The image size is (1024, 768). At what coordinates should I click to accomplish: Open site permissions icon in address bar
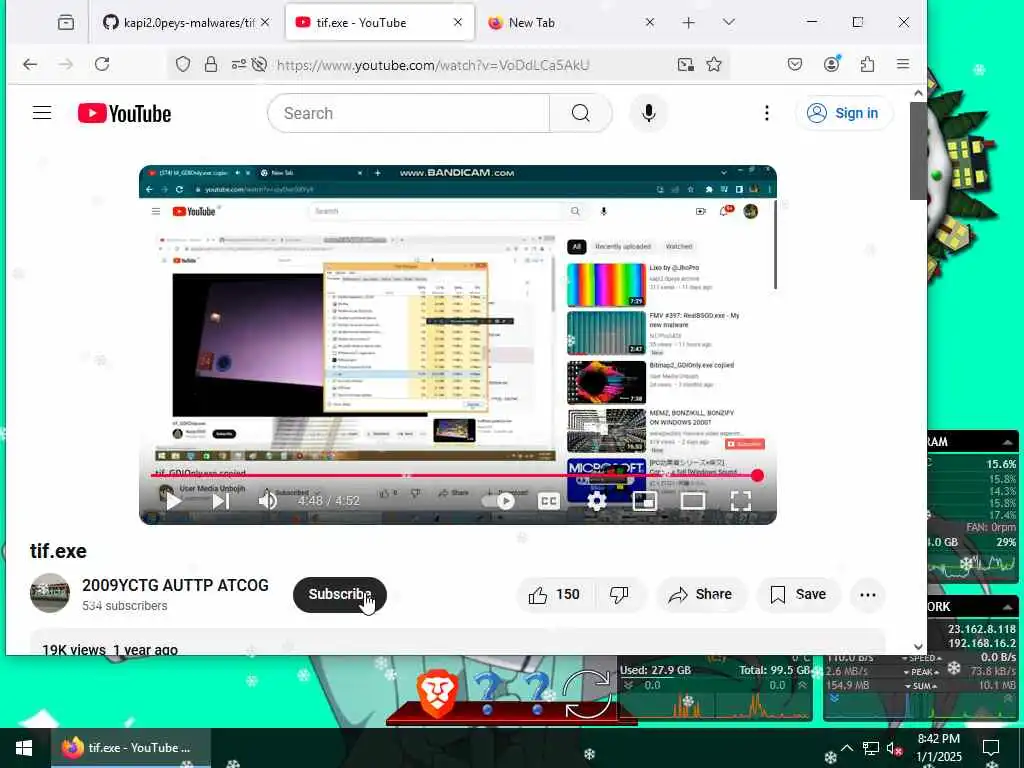tap(238, 64)
